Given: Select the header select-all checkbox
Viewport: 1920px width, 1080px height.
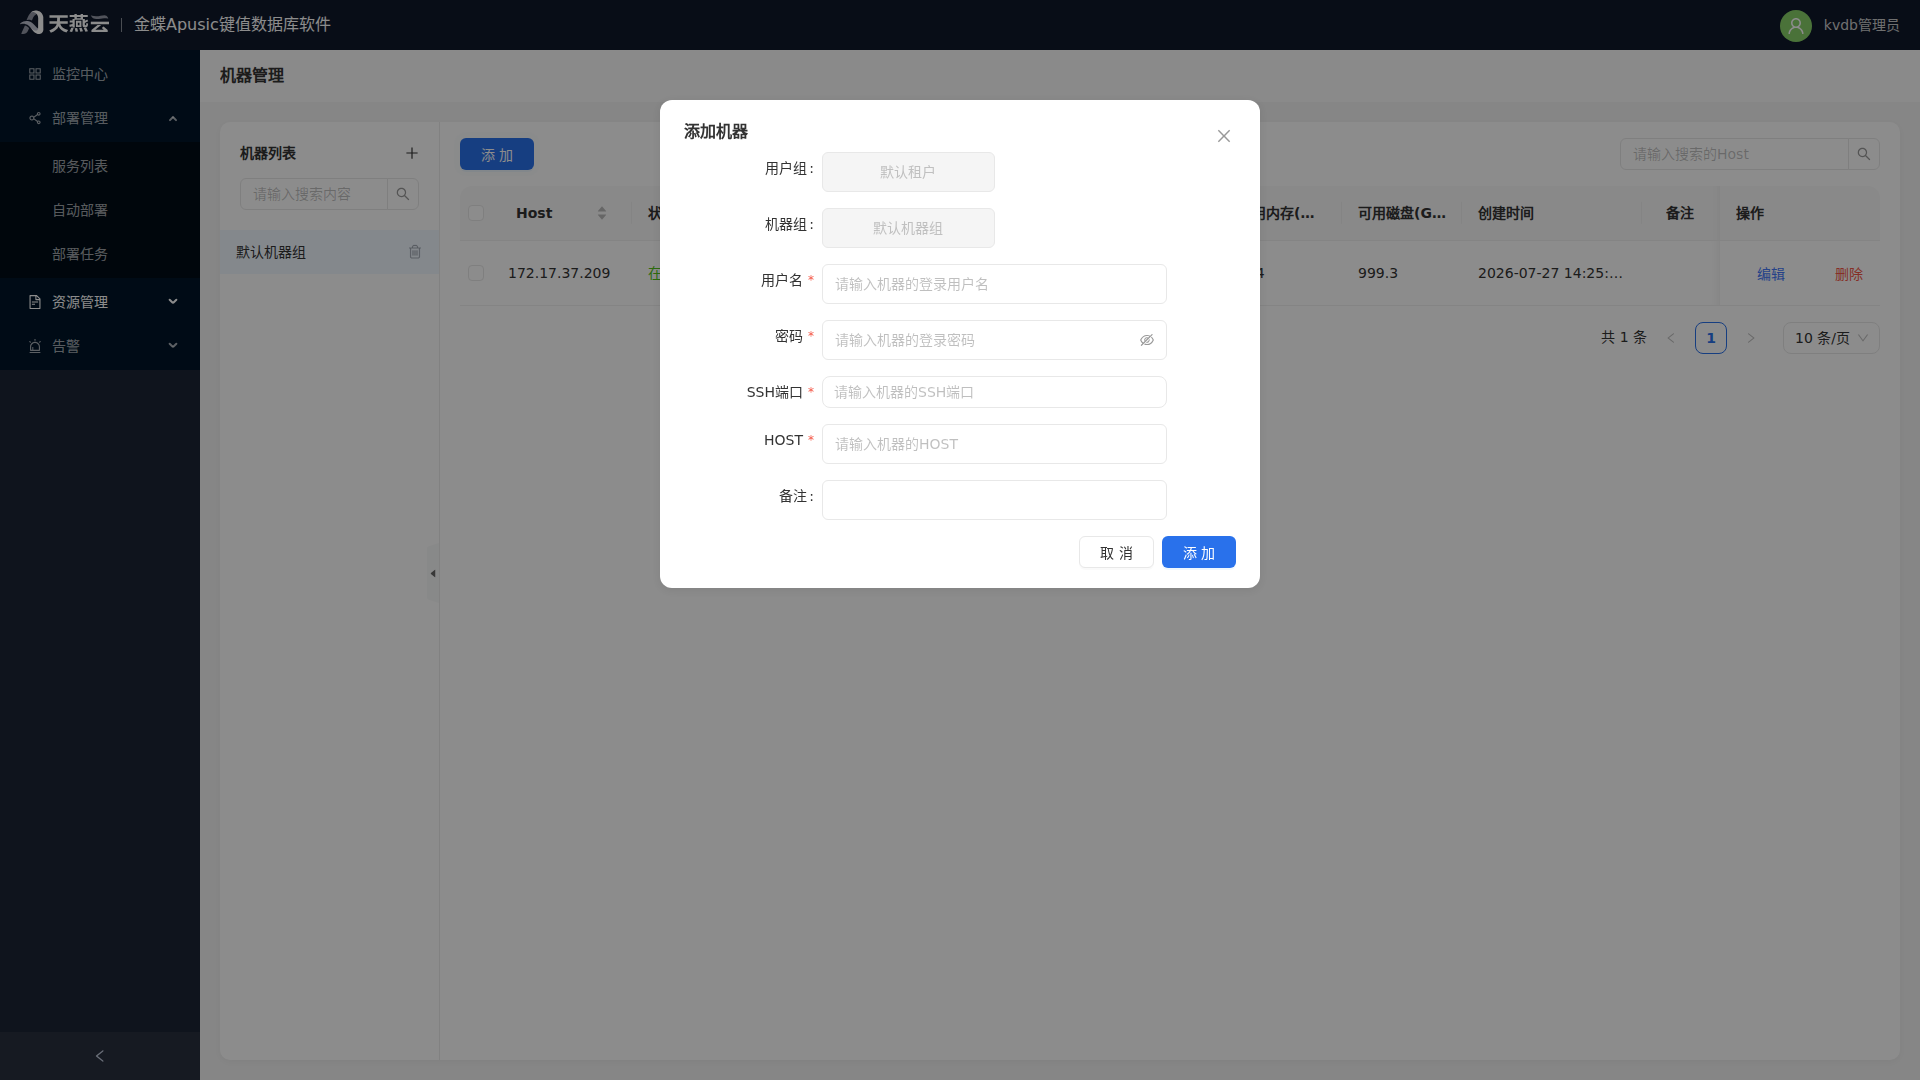Looking at the screenshot, I should tap(476, 213).
